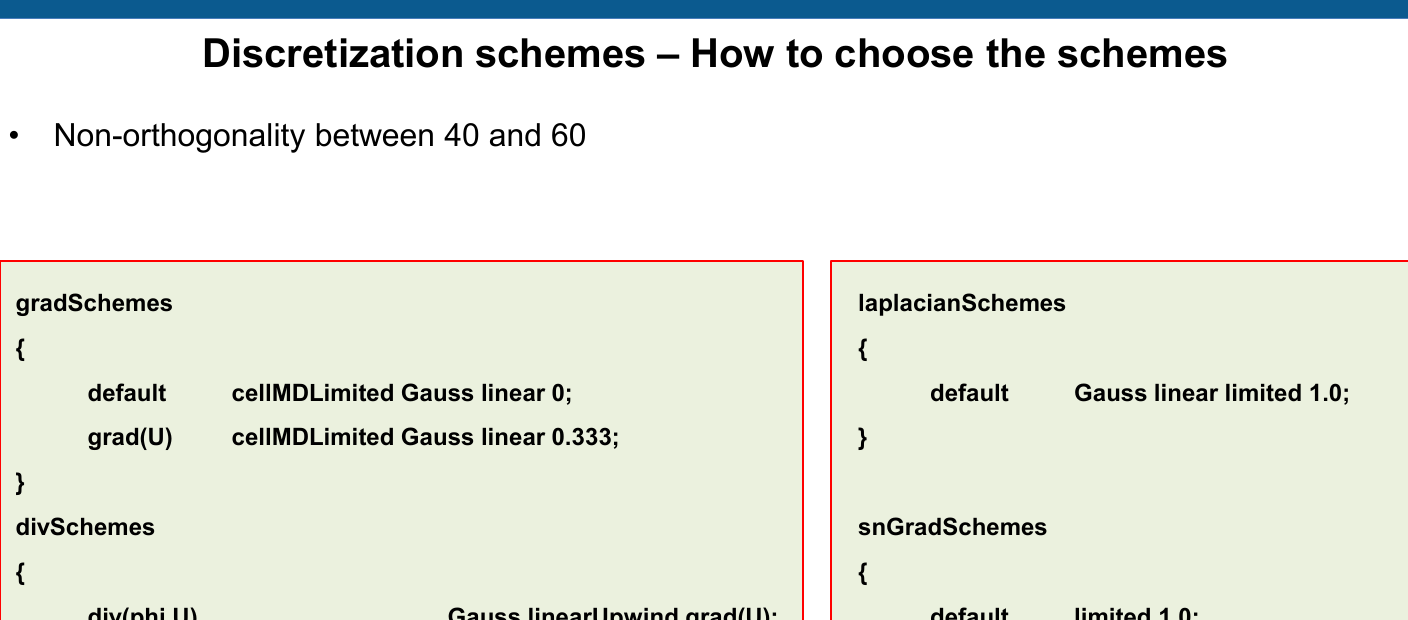1408x620 pixels.
Task: Click the Gauss linearUpwind grad(U) entry
Action: [x=612, y=613]
